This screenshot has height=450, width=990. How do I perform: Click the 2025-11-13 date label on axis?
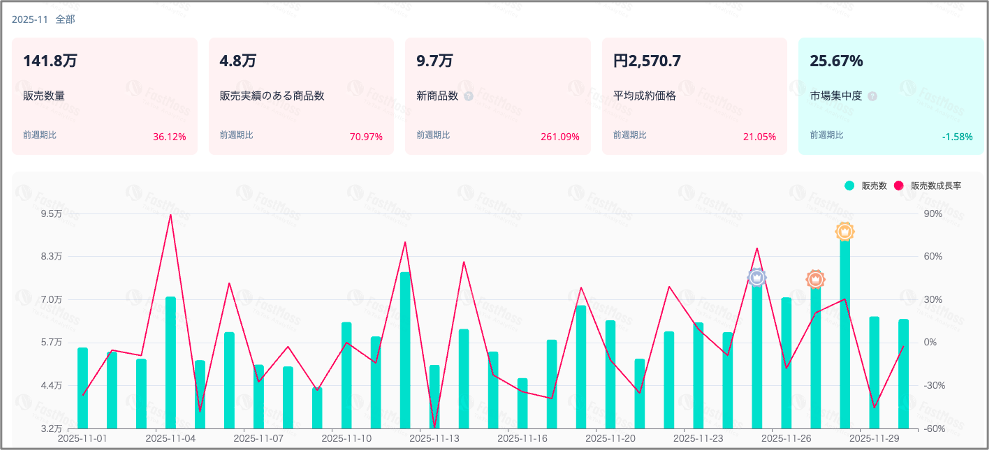435,437
